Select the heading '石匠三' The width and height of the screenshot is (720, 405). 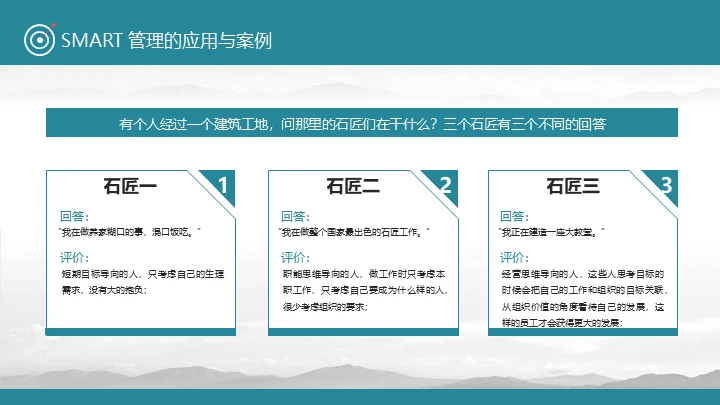click(x=573, y=186)
